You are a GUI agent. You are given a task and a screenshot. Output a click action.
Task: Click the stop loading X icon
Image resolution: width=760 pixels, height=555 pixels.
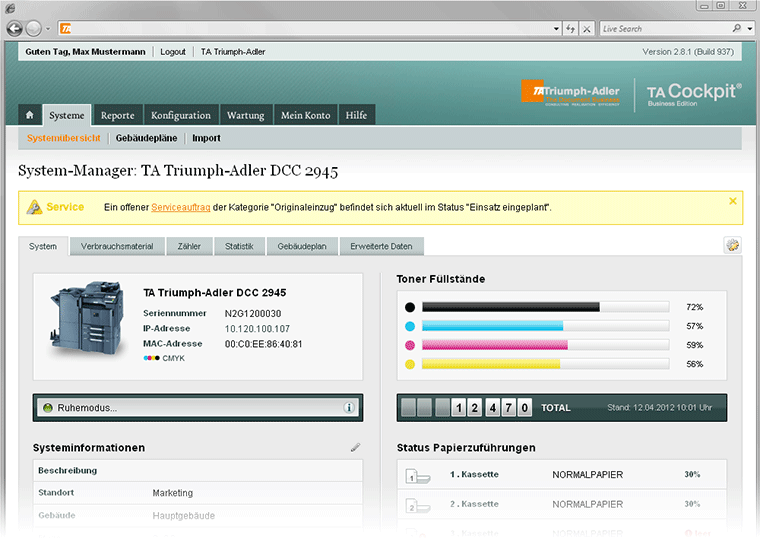[586, 29]
